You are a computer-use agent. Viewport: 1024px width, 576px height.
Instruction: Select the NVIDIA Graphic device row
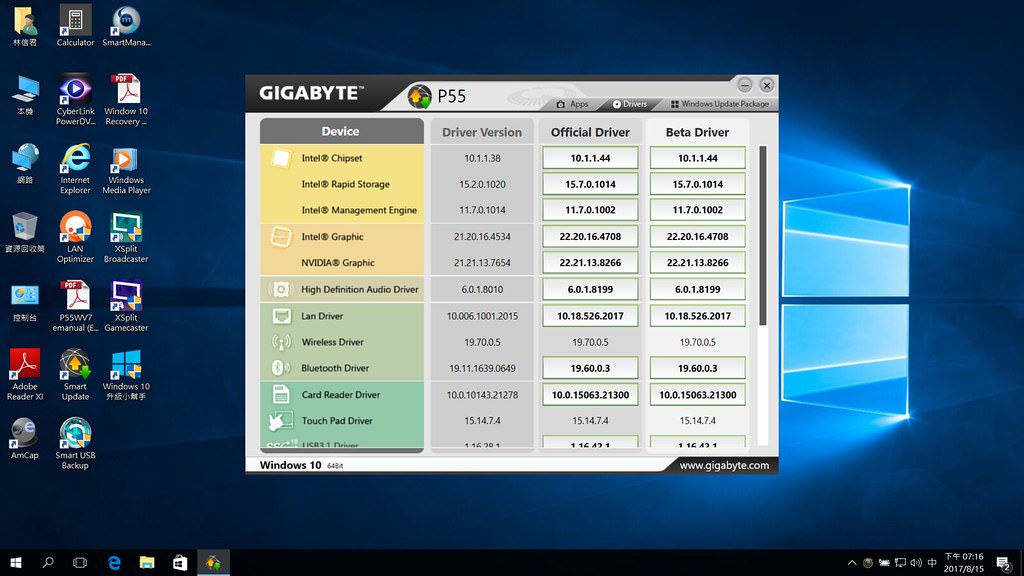[x=342, y=263]
